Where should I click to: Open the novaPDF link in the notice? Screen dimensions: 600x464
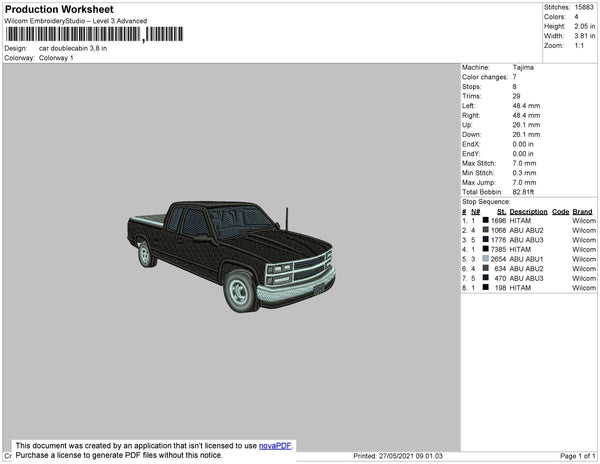coord(275,446)
